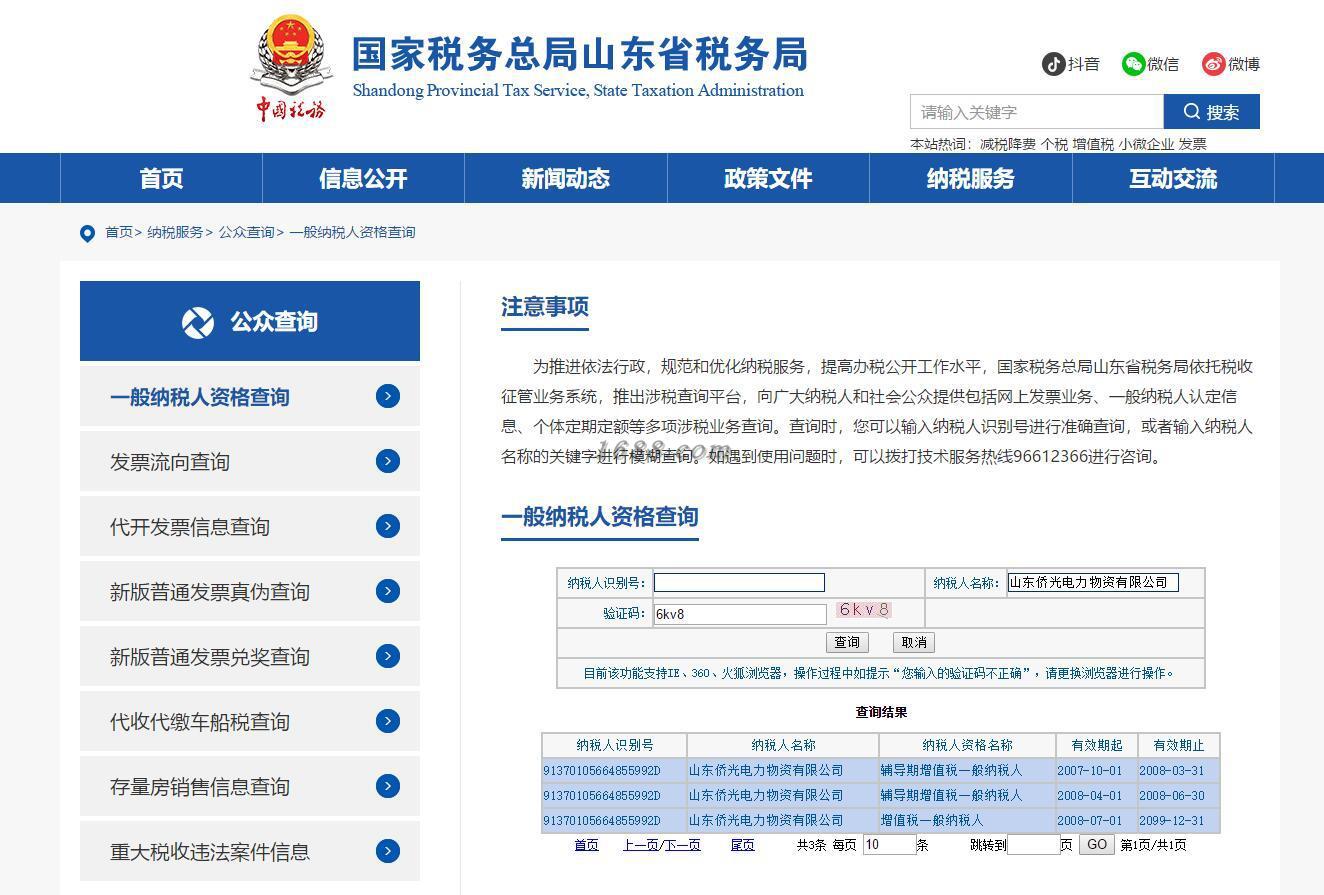Click the 尾页 pagination link
The height and width of the screenshot is (895, 1324).
tap(742, 845)
